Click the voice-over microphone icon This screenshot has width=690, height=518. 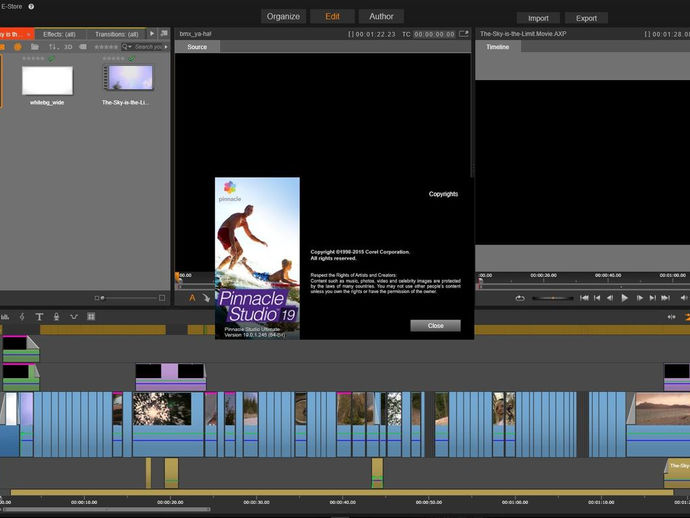[56, 316]
